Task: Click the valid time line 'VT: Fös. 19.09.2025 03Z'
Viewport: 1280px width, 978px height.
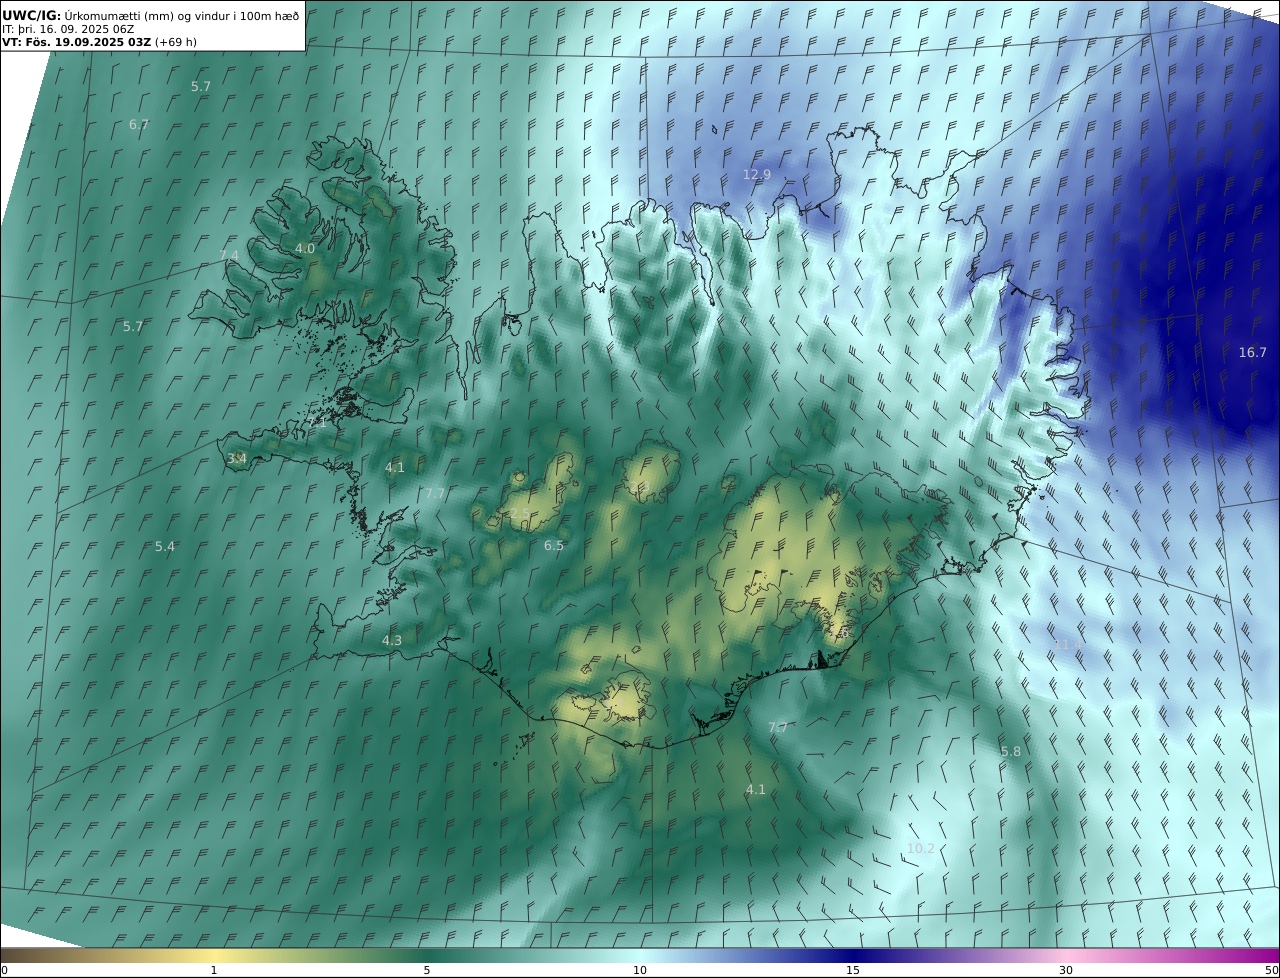Action: 77,42
